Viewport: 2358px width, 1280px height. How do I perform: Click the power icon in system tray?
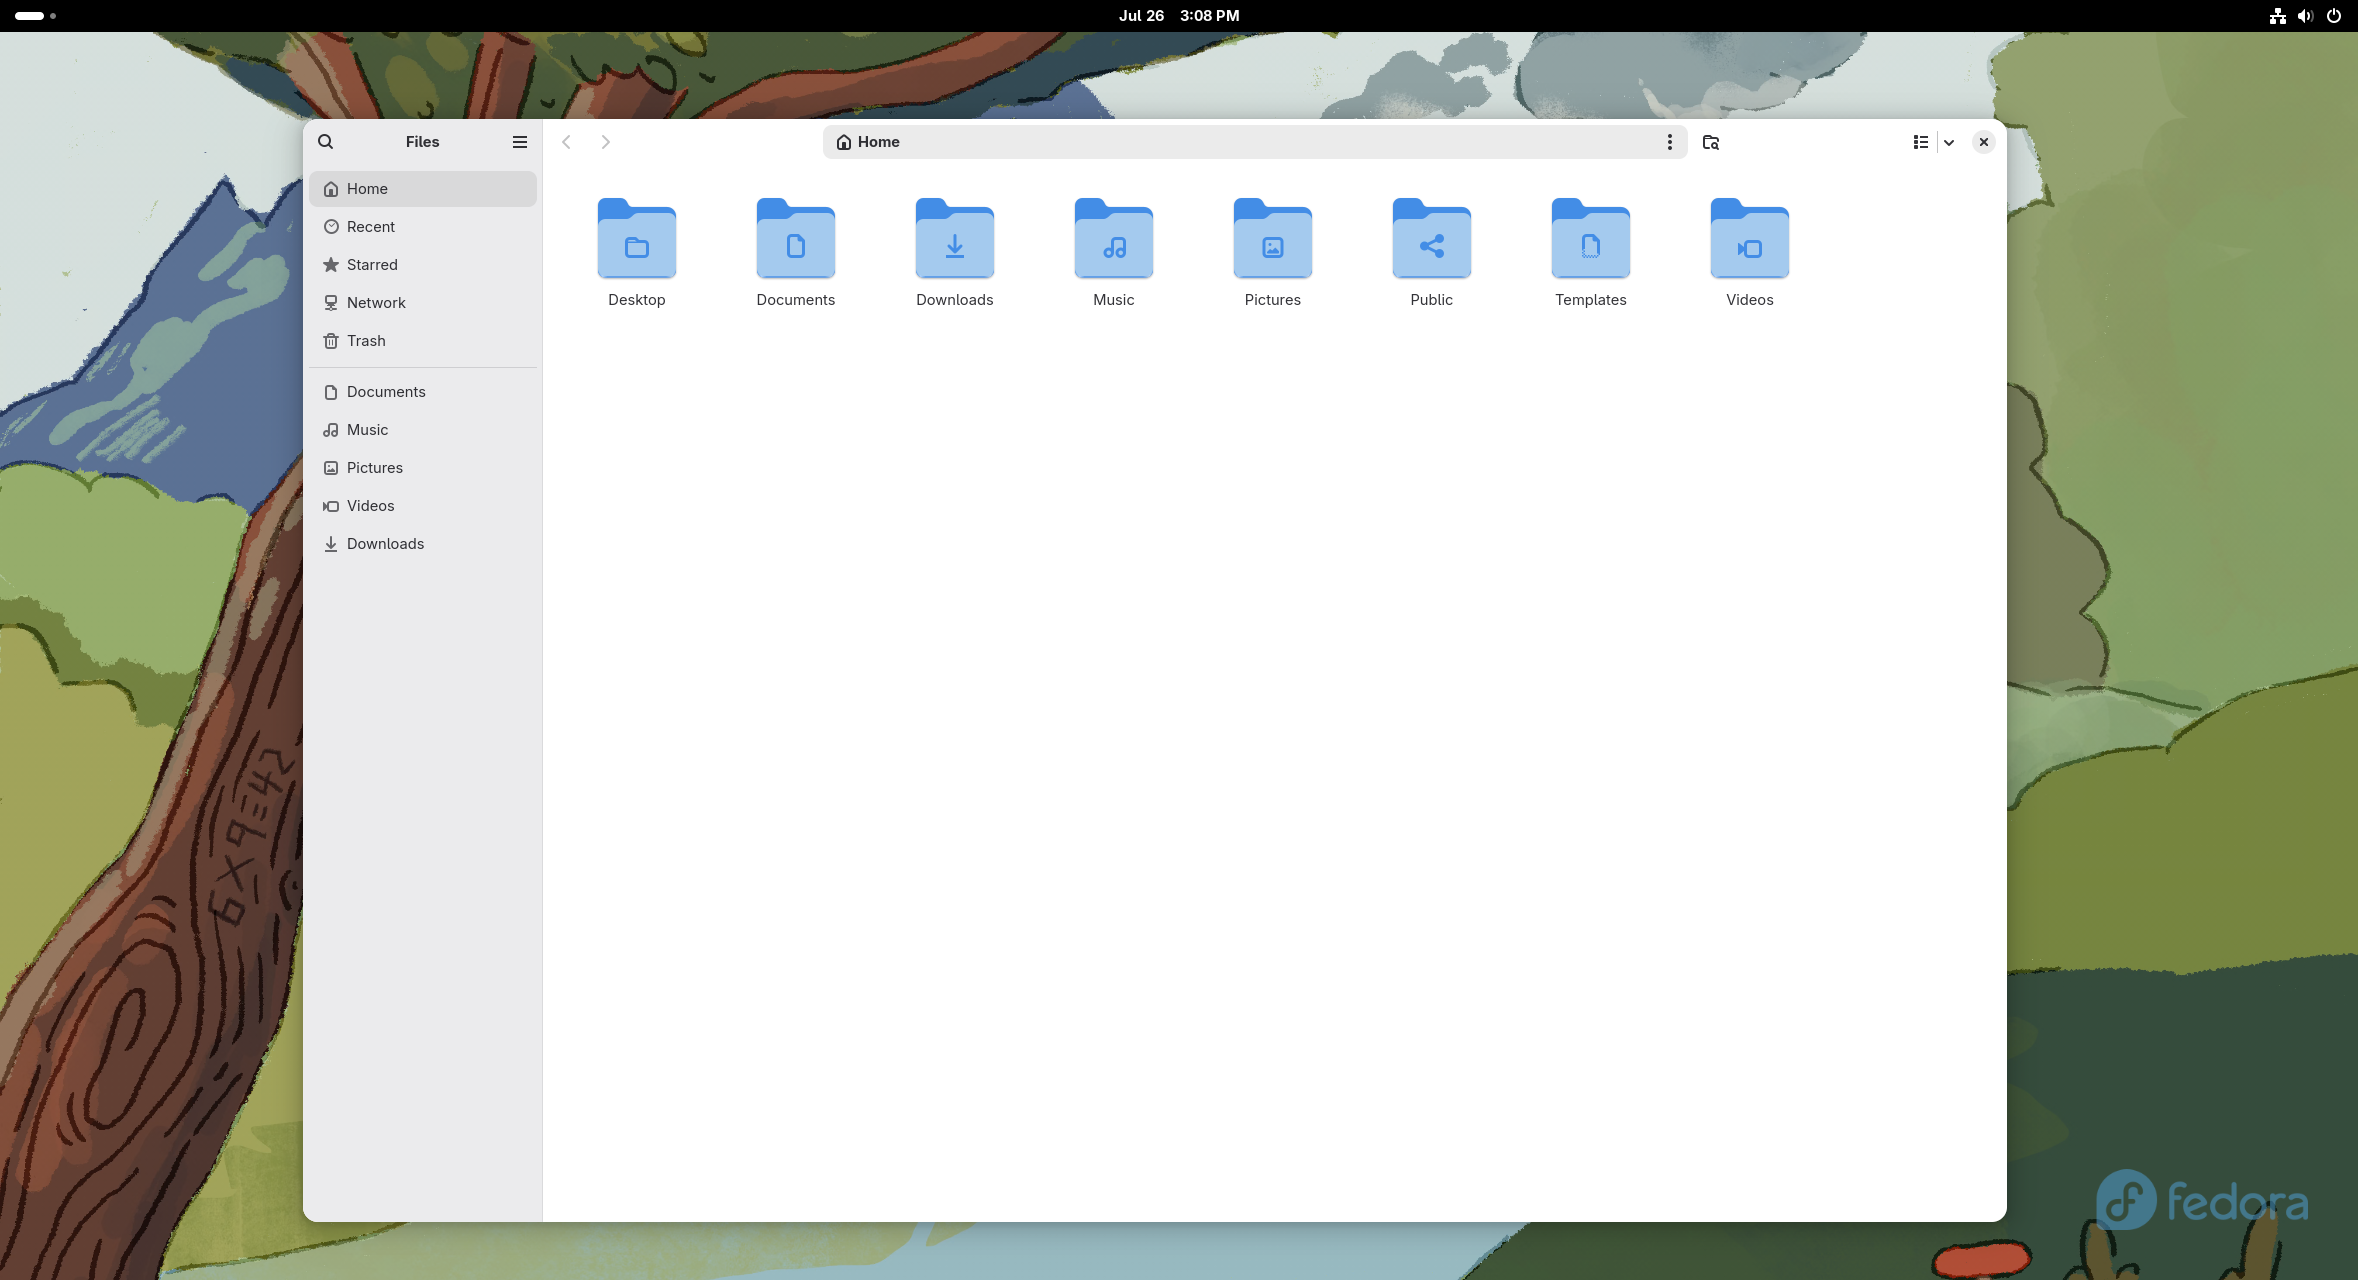click(x=2334, y=16)
